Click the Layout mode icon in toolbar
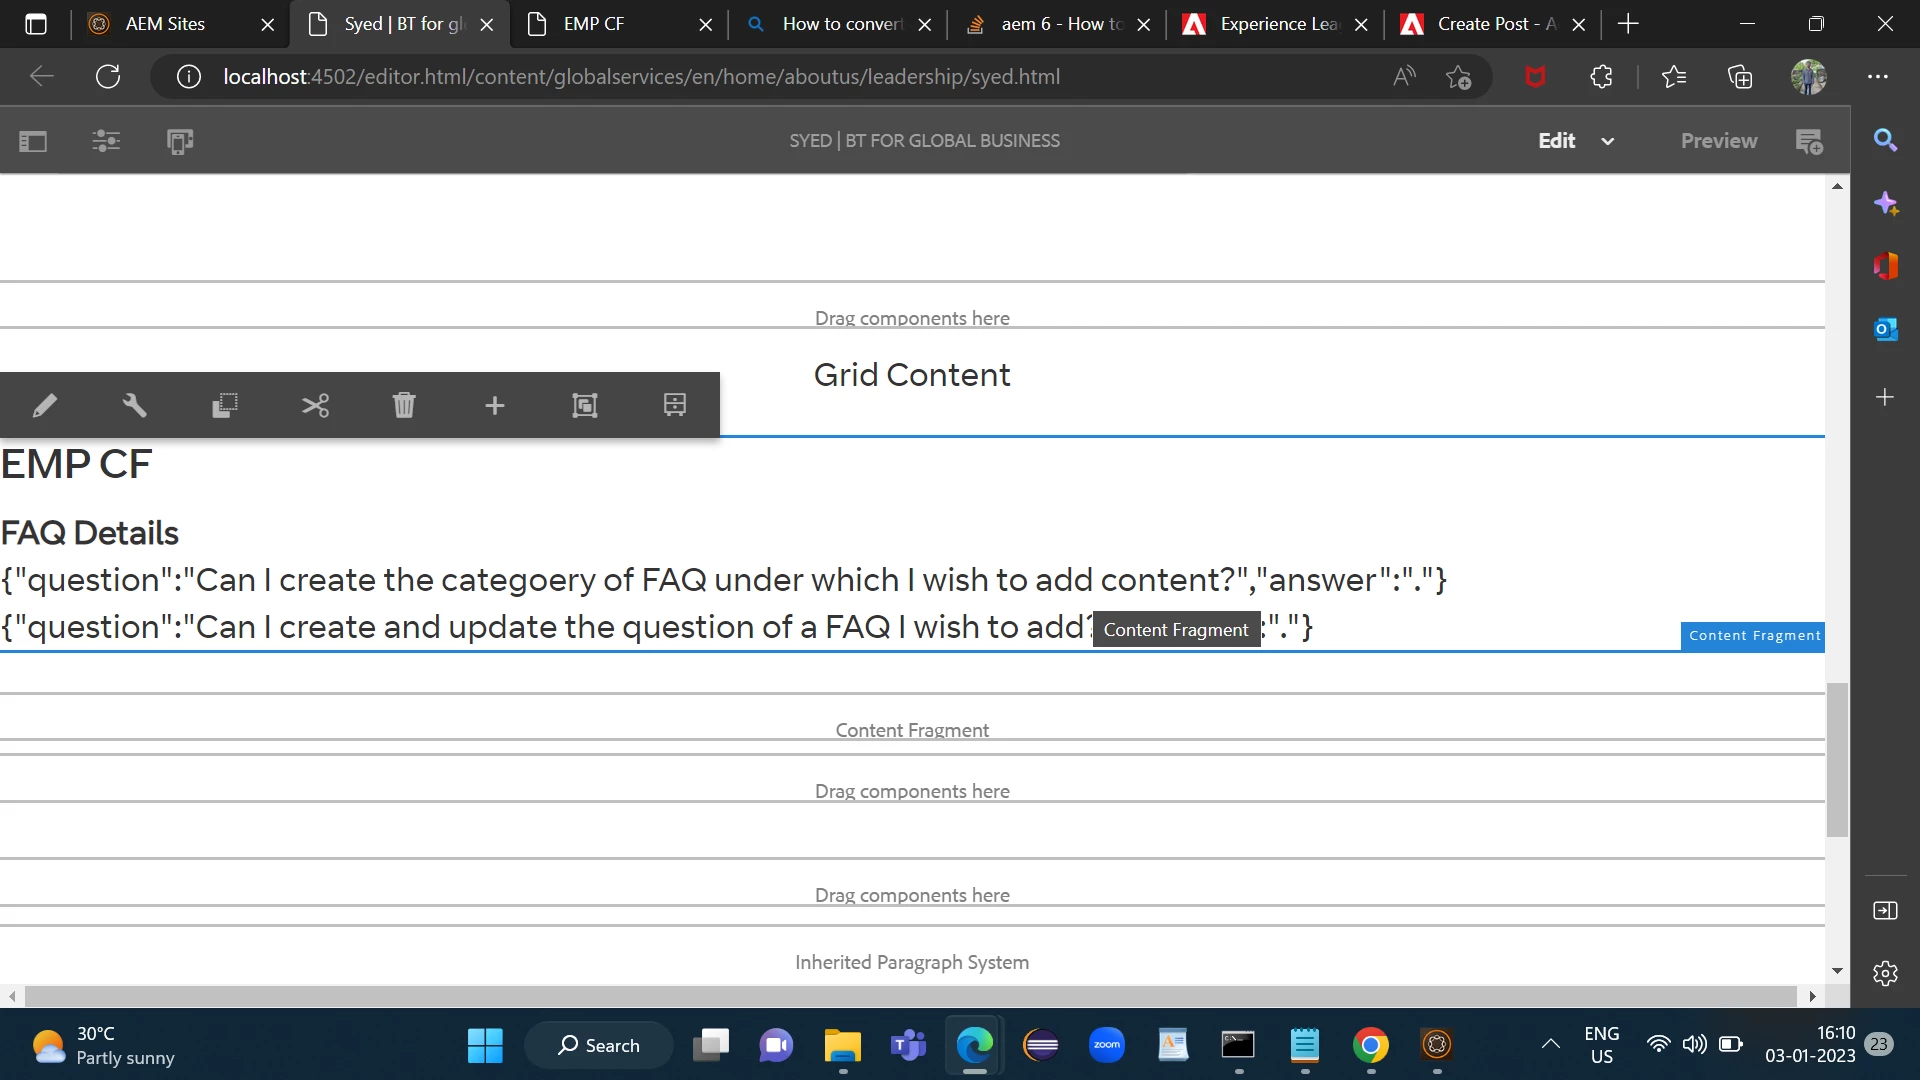 pos(675,405)
